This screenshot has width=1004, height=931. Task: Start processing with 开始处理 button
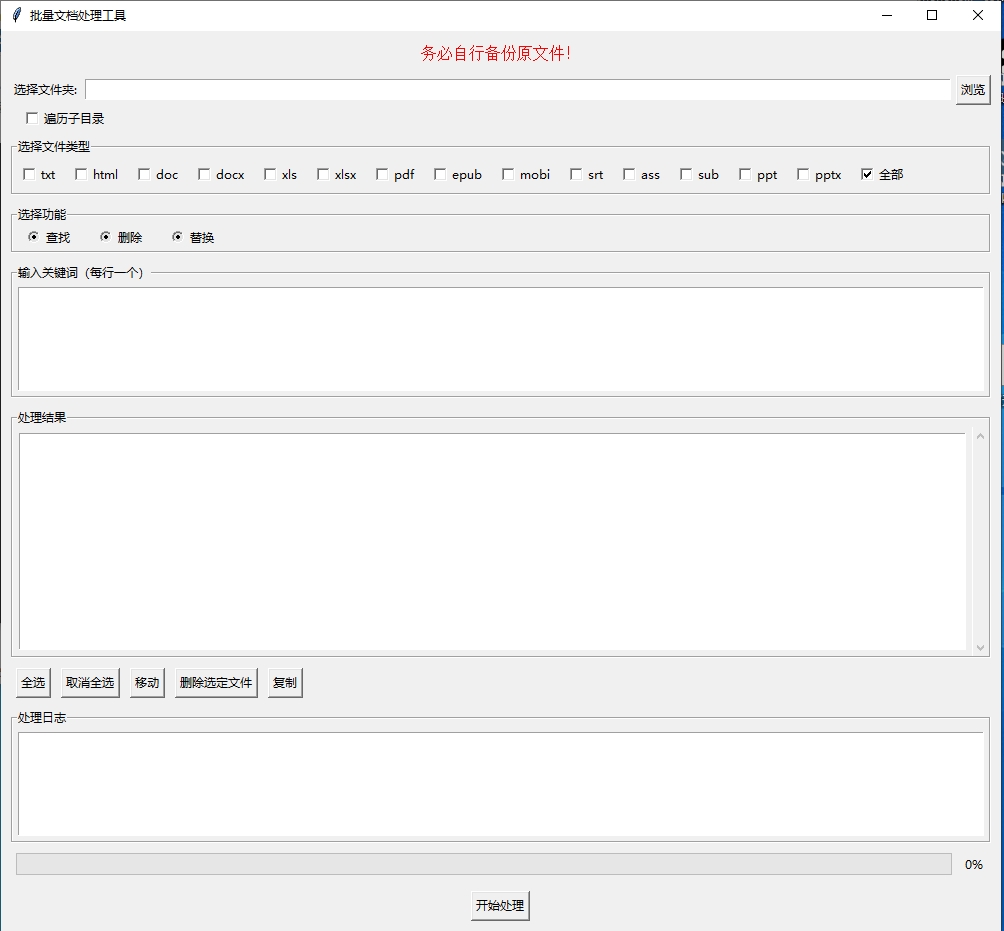coord(500,905)
